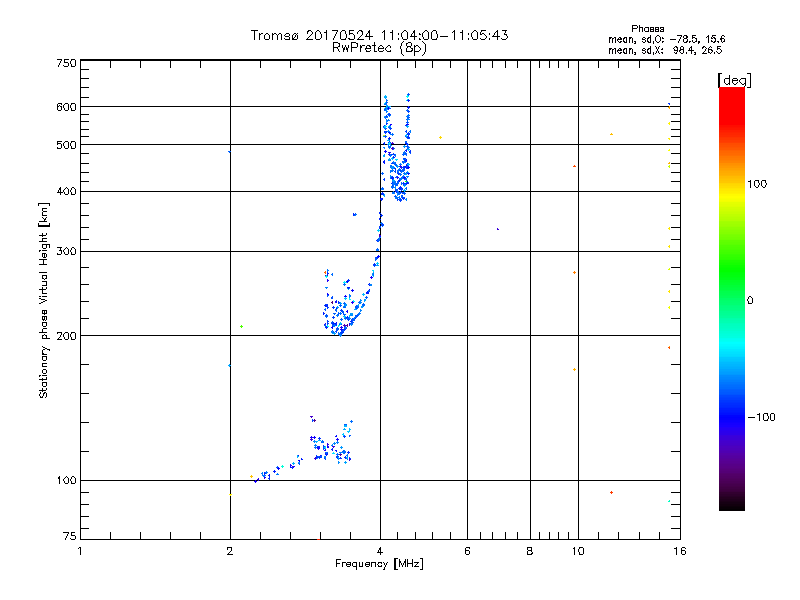
Task: Click the yellow point near 5 MHz, 500 km
Action: tap(440, 138)
